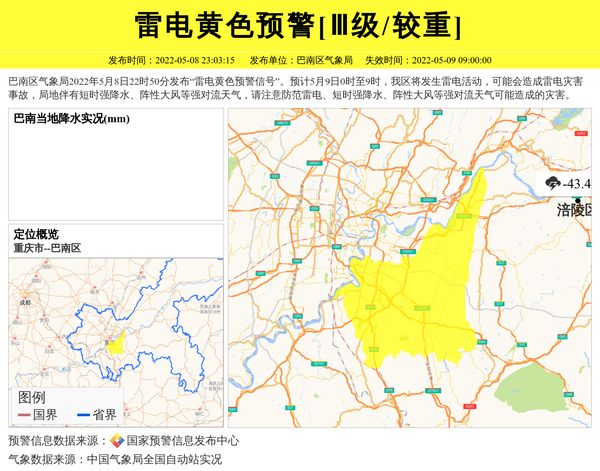Click the -43.4 rainfall value label
The height and width of the screenshot is (471, 600).
pos(577,184)
